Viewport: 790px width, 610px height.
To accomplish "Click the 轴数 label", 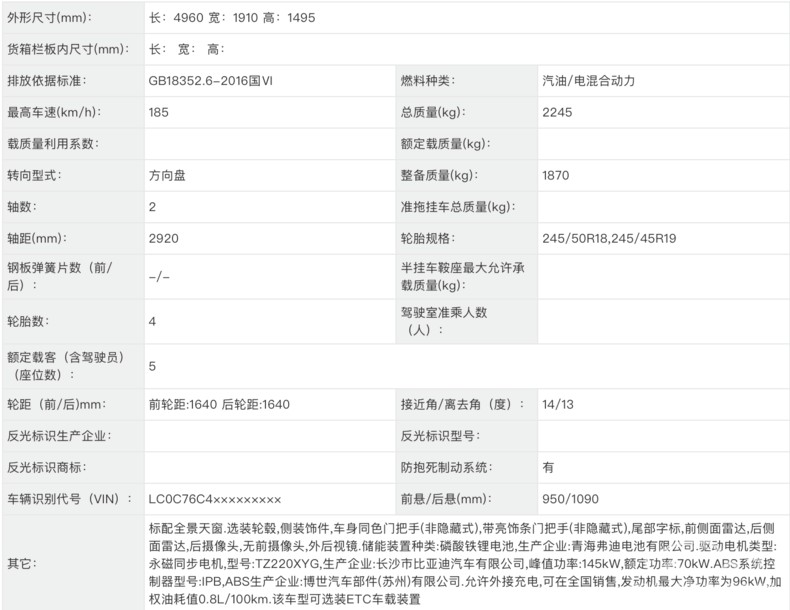I will point(22,207).
